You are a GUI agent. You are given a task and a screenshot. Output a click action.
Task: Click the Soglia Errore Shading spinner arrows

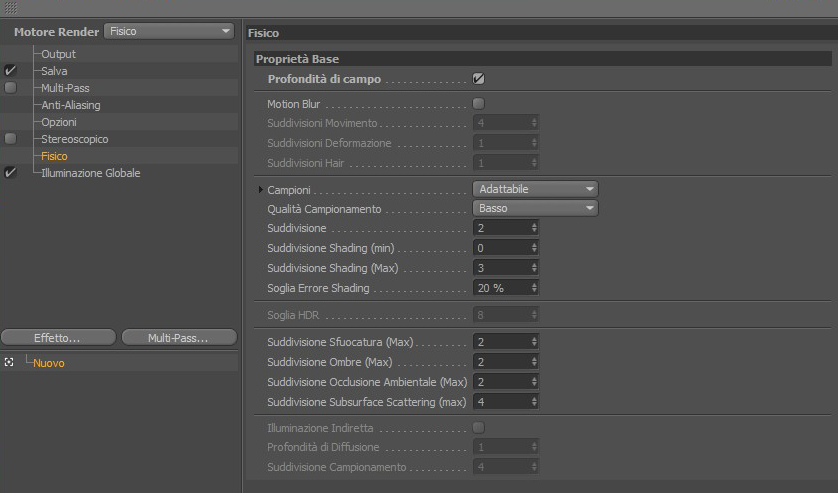(x=534, y=288)
